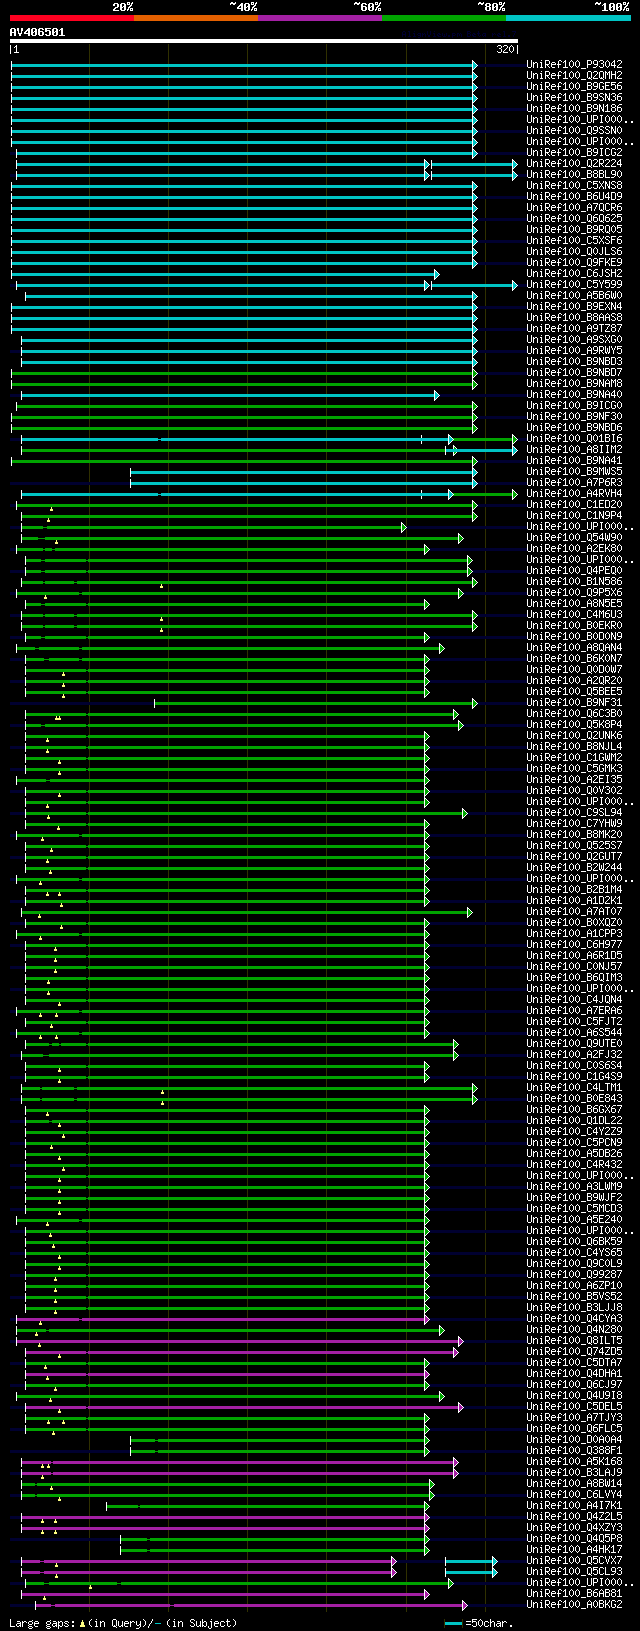The image size is (640, 1631).
Task: Click the white query sequence bar
Action: click(264, 41)
